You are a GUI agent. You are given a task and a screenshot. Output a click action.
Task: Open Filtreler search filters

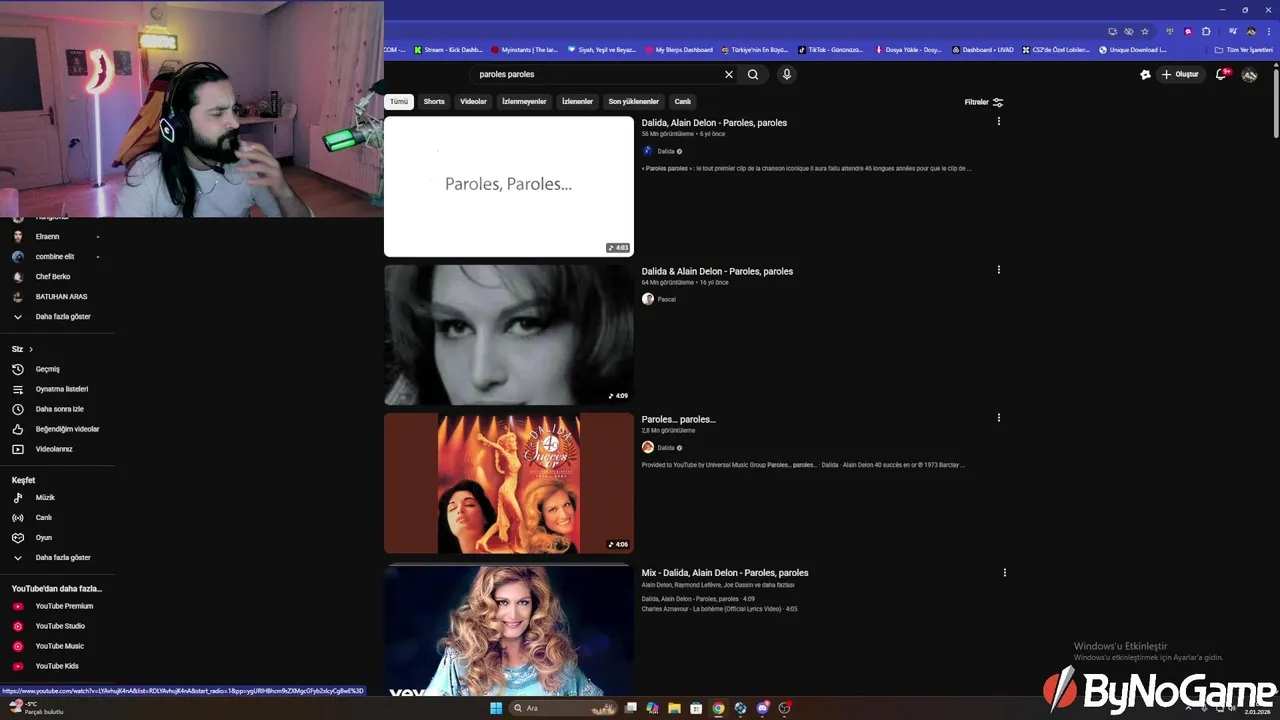pos(984,102)
